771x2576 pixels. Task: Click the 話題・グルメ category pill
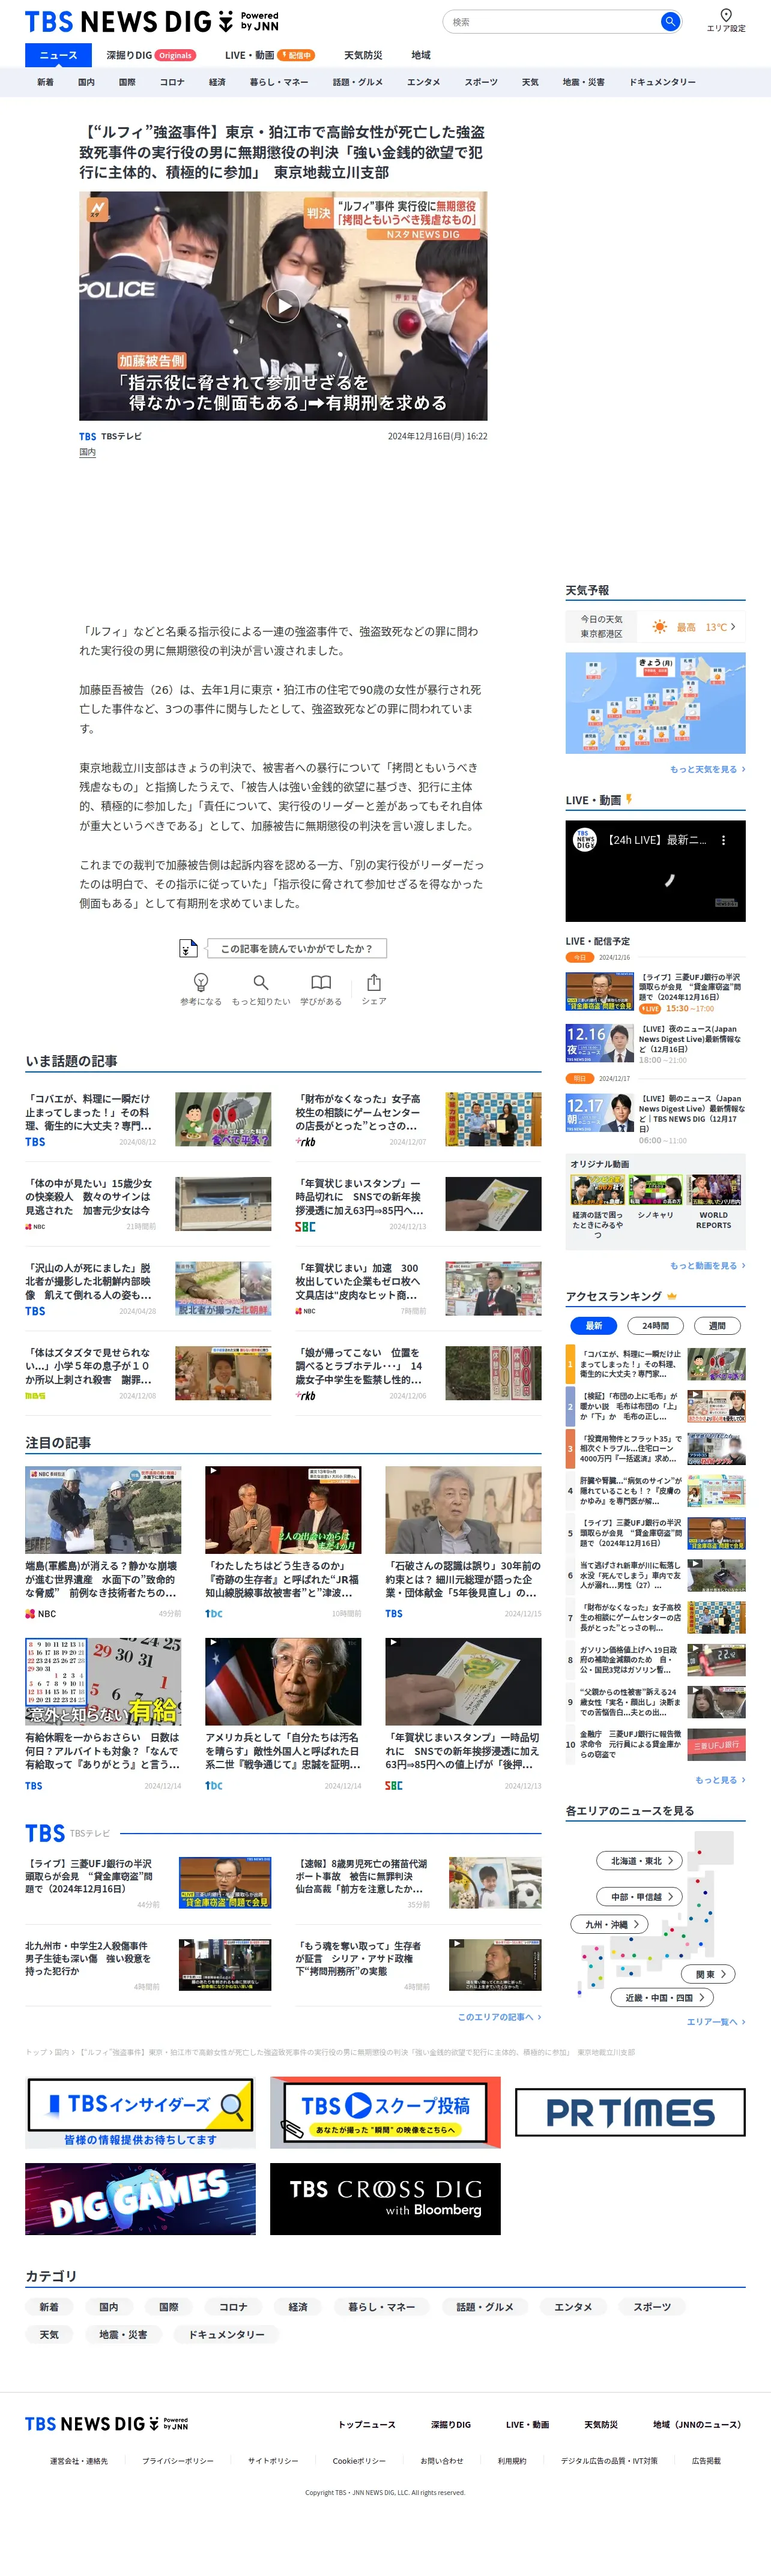(485, 2306)
